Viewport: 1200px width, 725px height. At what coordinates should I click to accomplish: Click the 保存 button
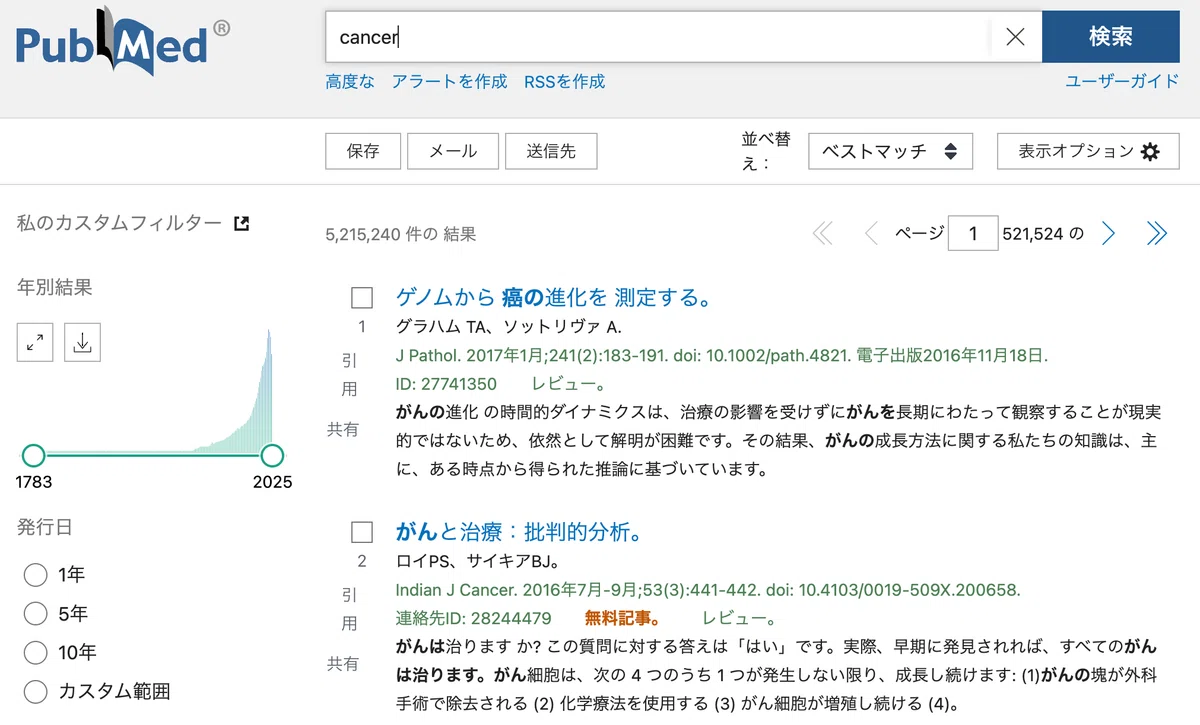(x=363, y=151)
